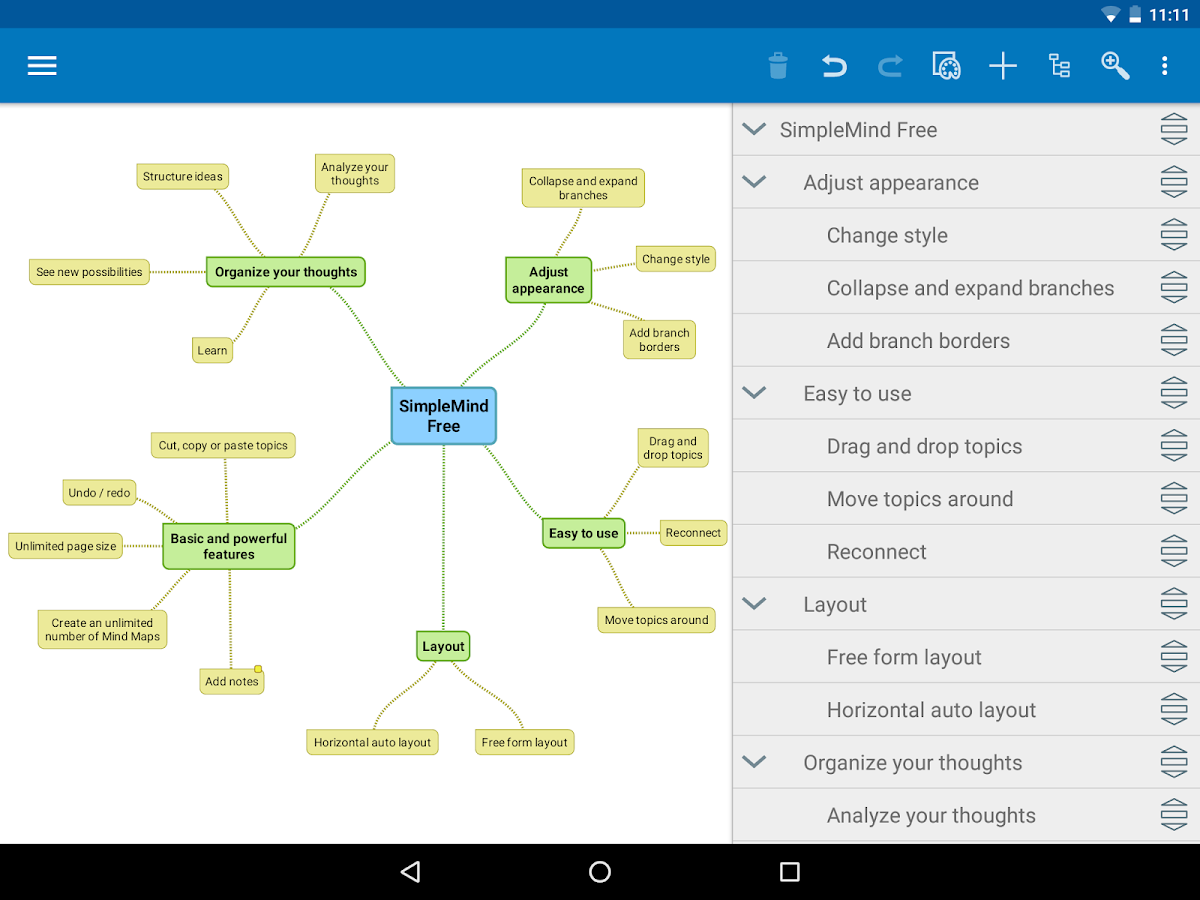Tap reorder handle for Collapse and expand branches

1174,288
